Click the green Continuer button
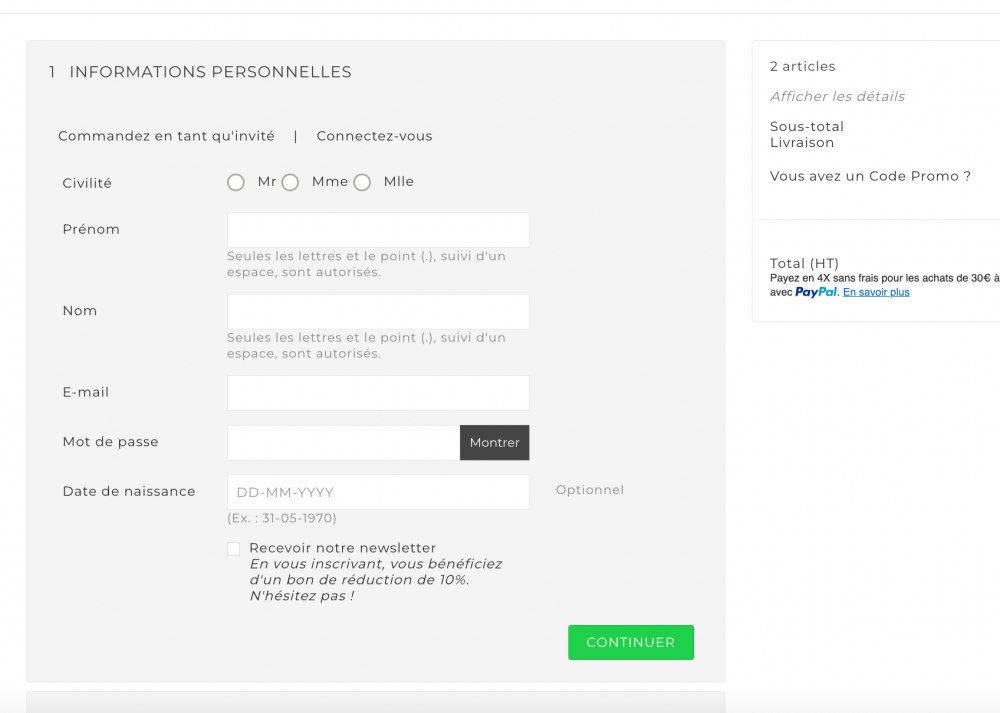Image resolution: width=1000 pixels, height=713 pixels. tap(630, 642)
